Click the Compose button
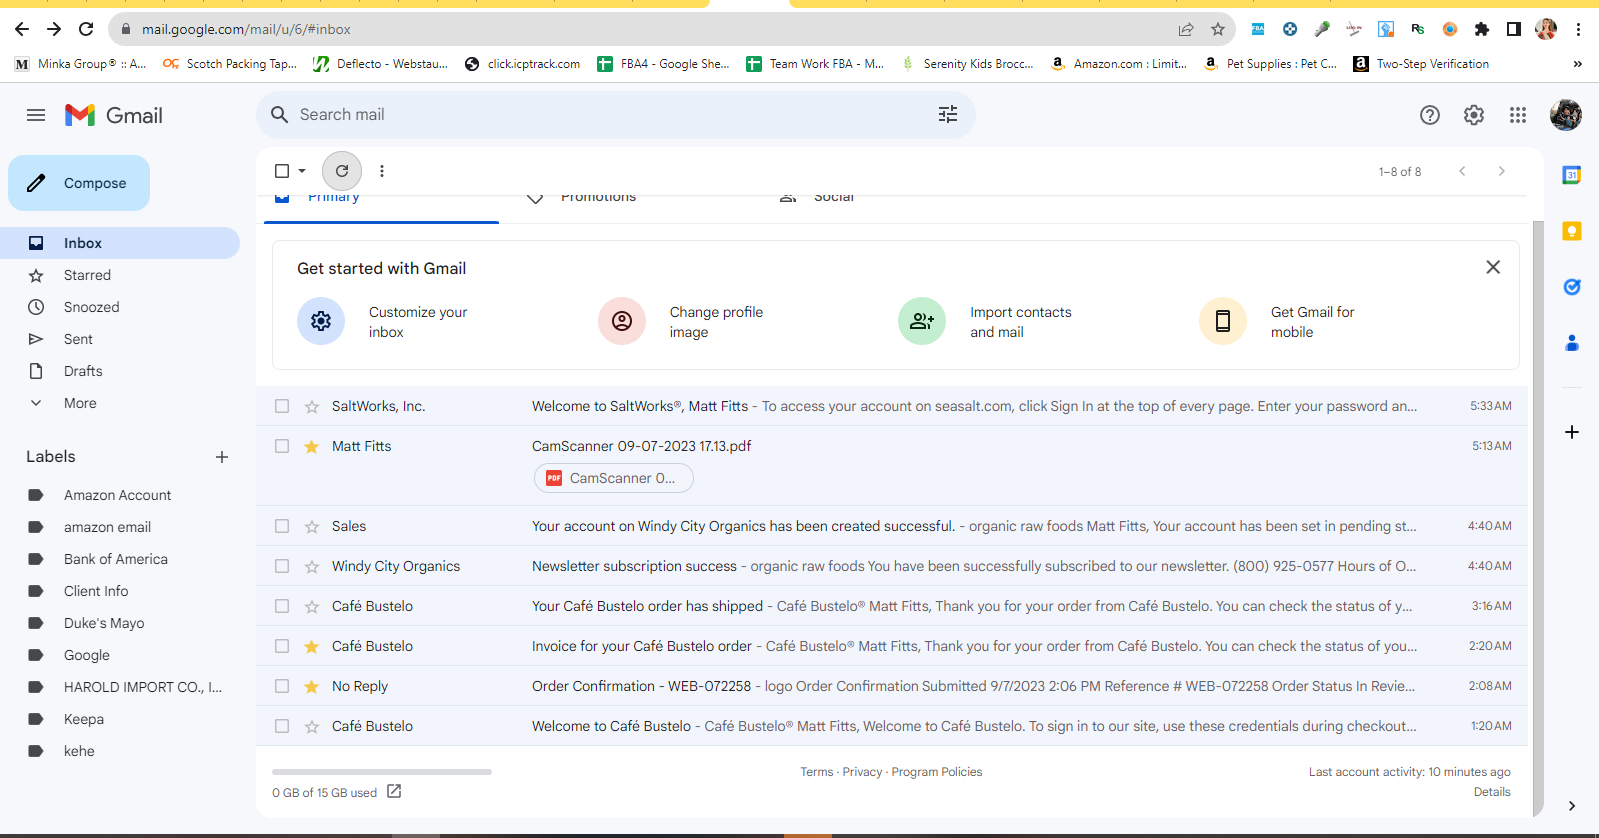1599x838 pixels. [x=79, y=183]
